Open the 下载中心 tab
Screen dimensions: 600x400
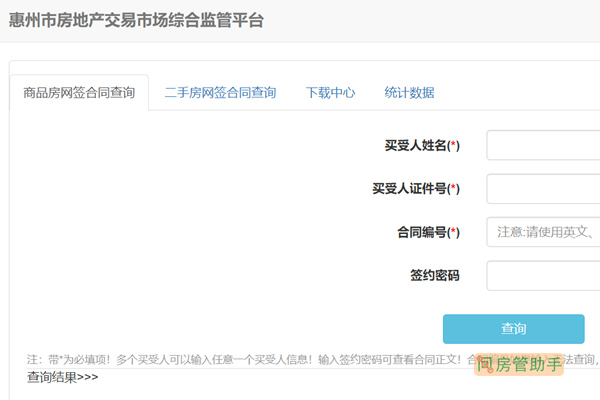[330, 93]
